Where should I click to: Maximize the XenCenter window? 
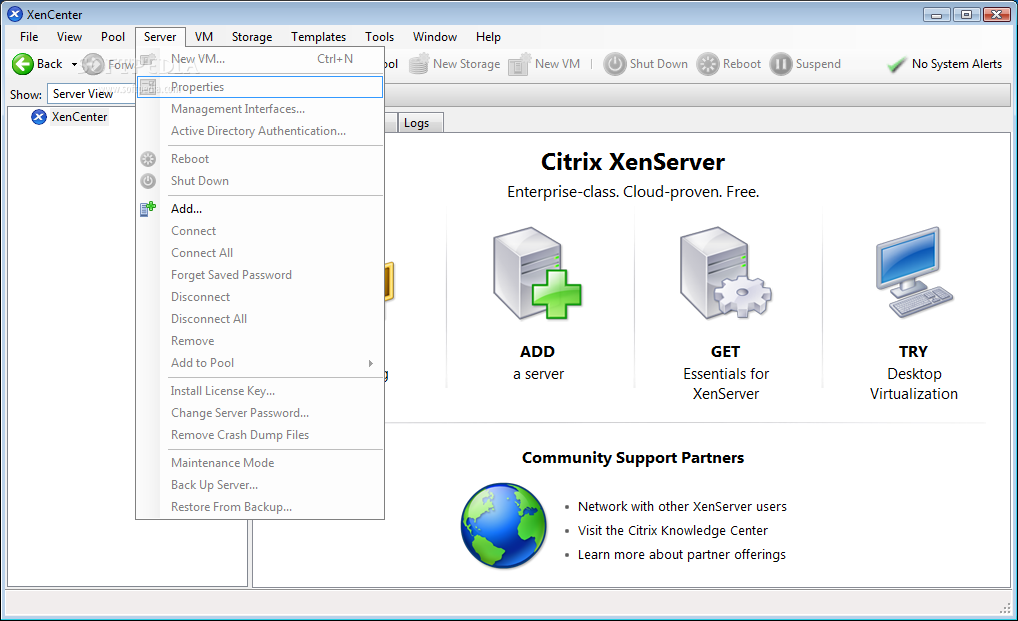[966, 14]
